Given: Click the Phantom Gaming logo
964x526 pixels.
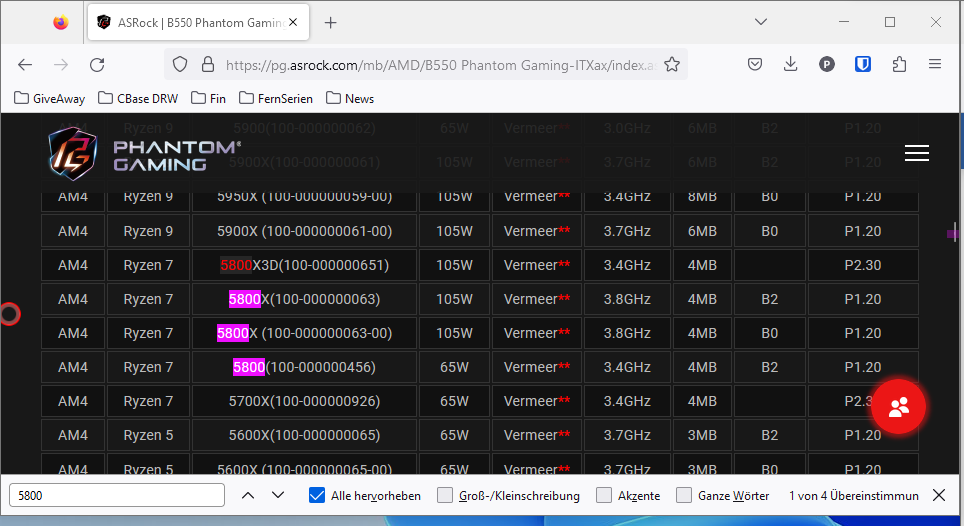Looking at the screenshot, I should (x=144, y=154).
